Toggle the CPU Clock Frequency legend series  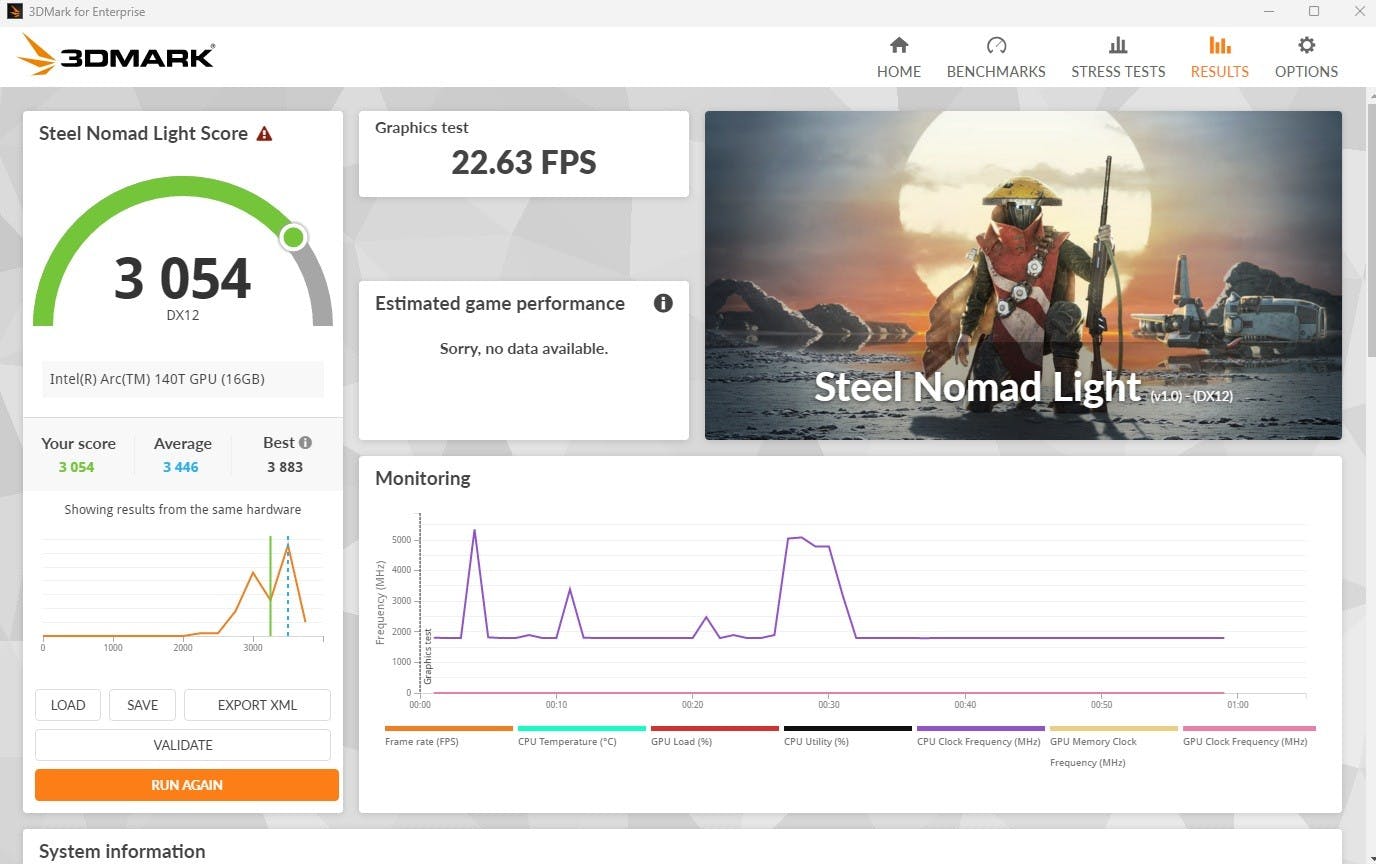[980, 736]
